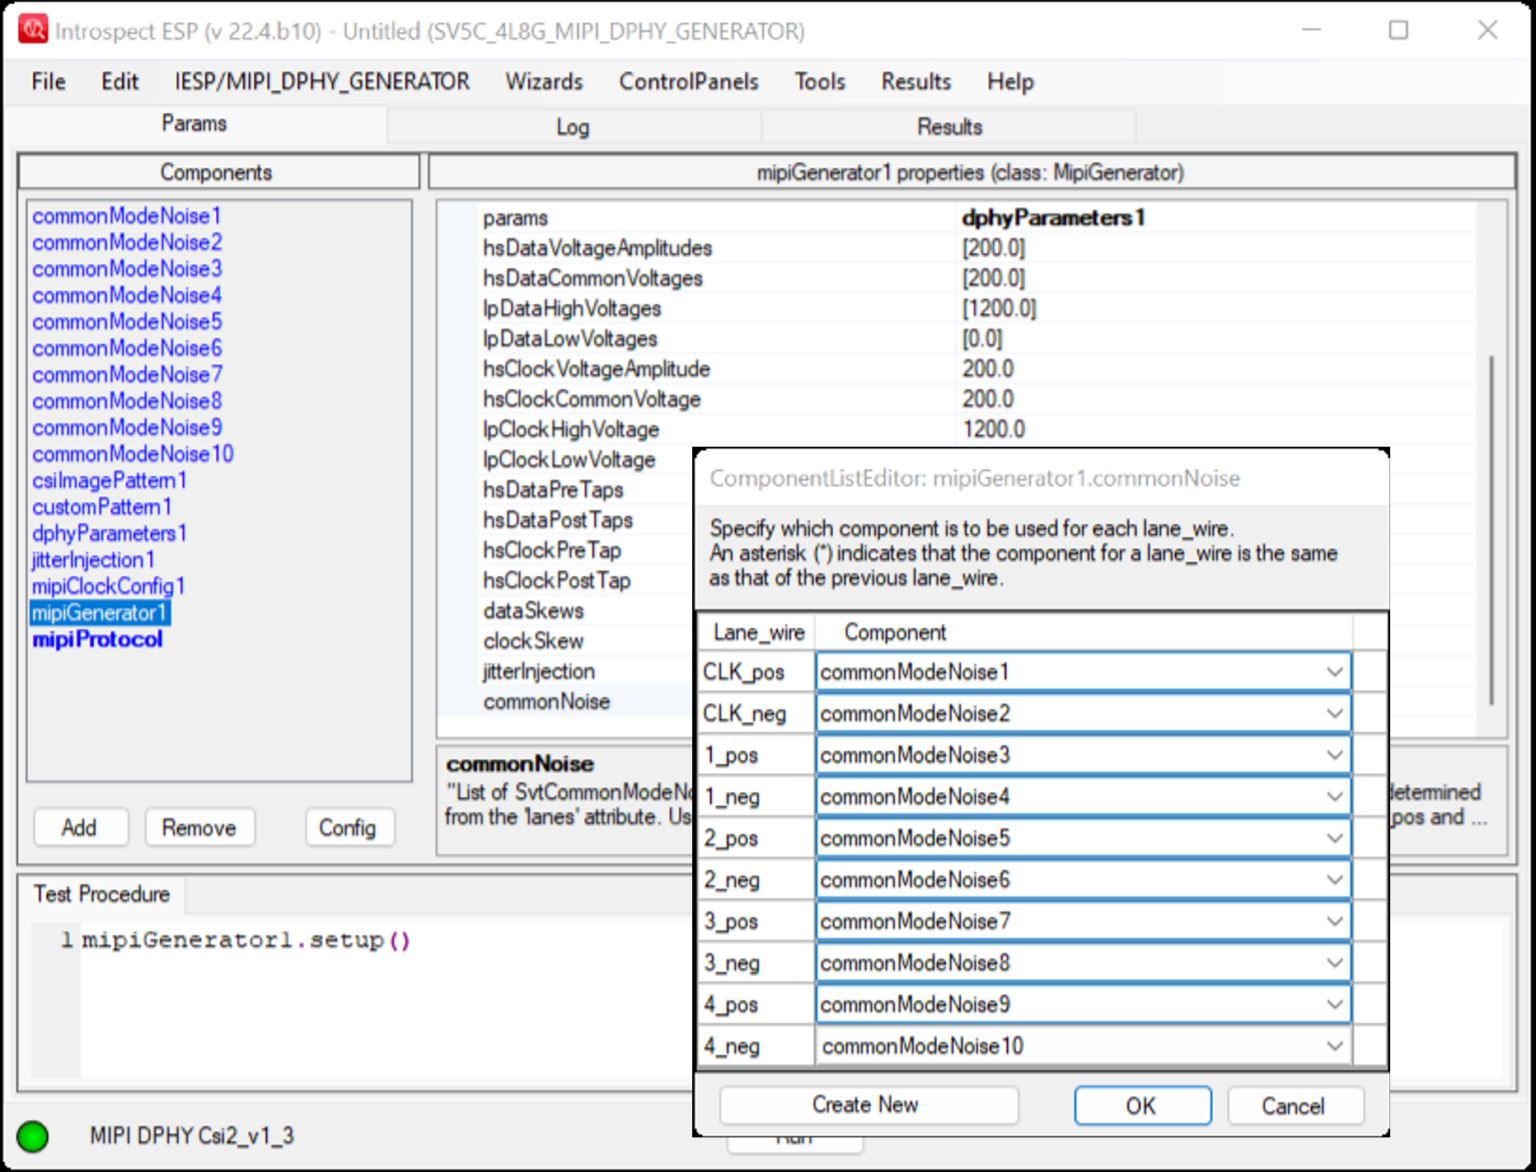Image resolution: width=1536 pixels, height=1172 pixels.
Task: Add a new component
Action: (80, 827)
